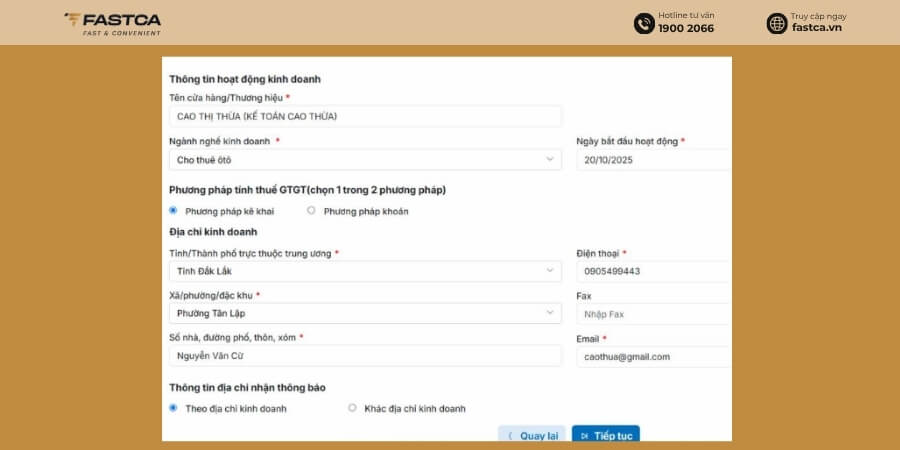Click the globe website icon
Image resolution: width=900 pixels, height=450 pixels.
point(777,24)
